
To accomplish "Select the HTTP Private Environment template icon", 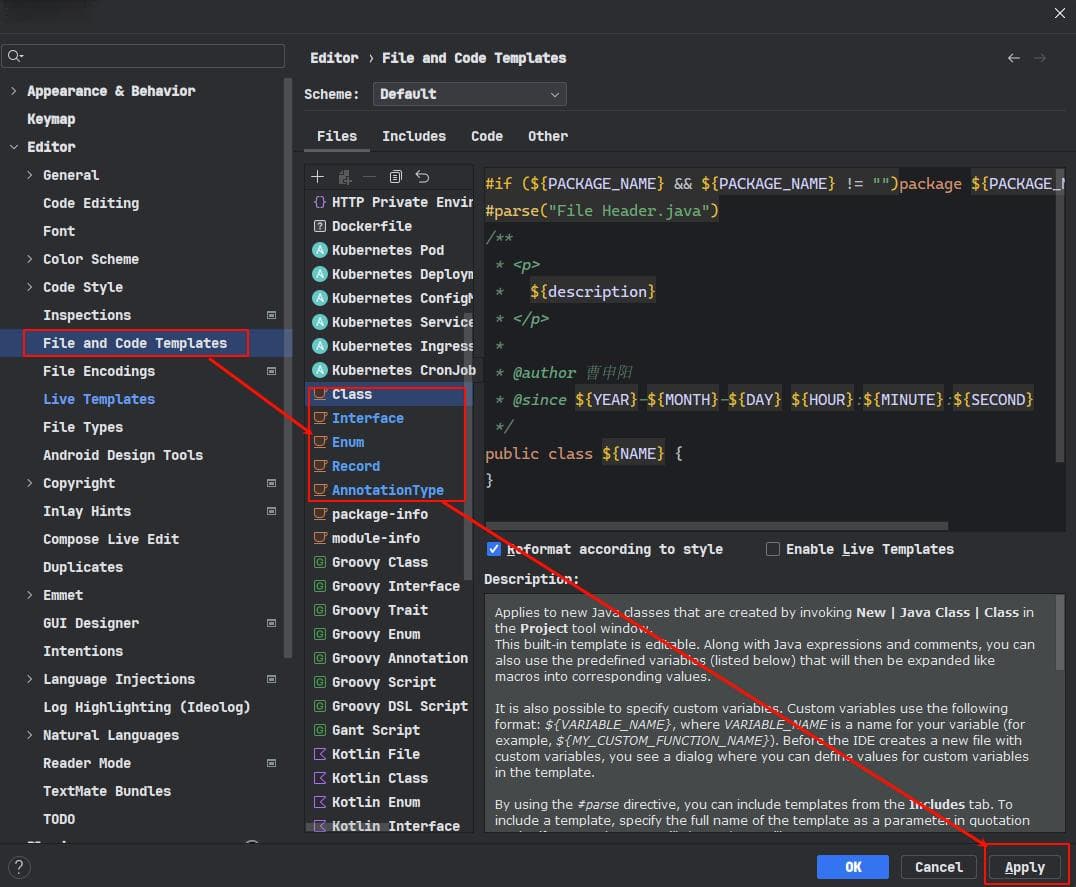I will click(x=319, y=202).
